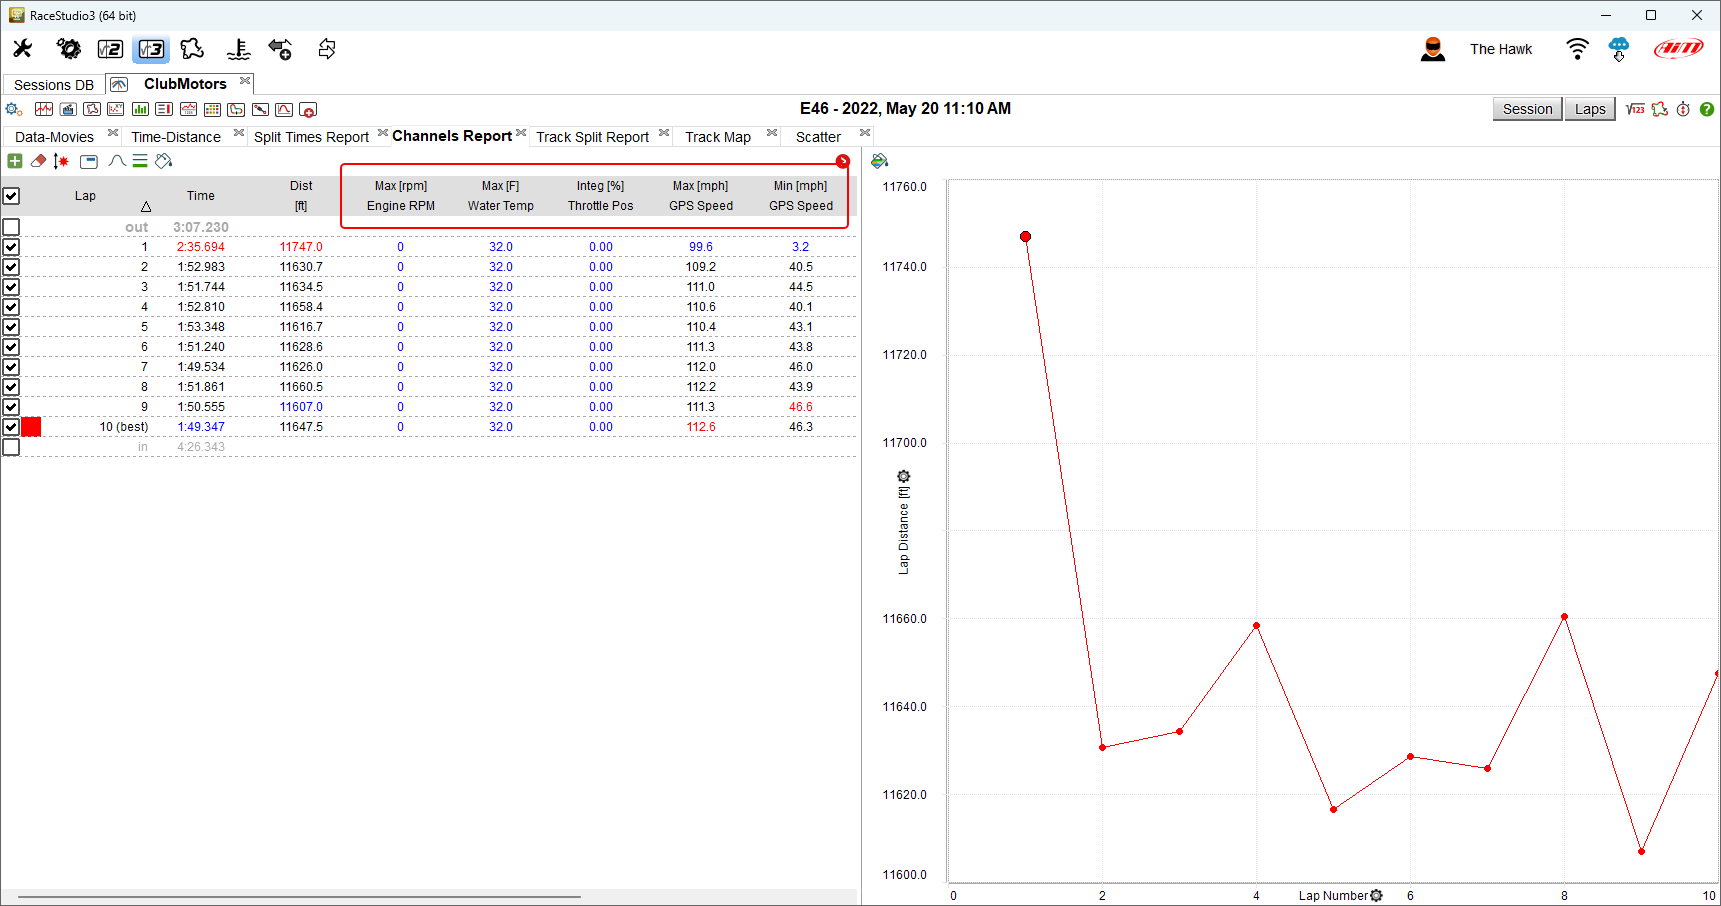Click lap 10 red color swatch
The image size is (1721, 906).
pyautogui.click(x=31, y=427)
